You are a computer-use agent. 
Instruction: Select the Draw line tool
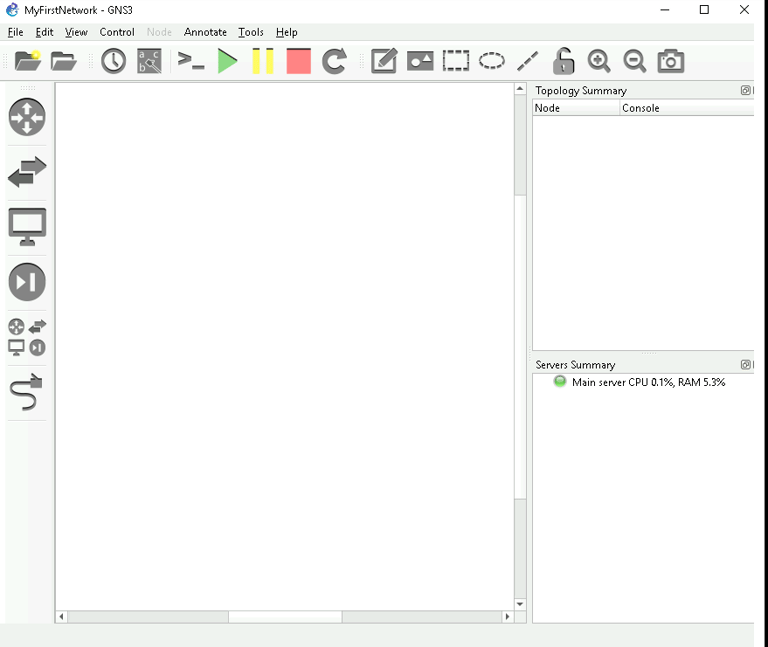(528, 61)
